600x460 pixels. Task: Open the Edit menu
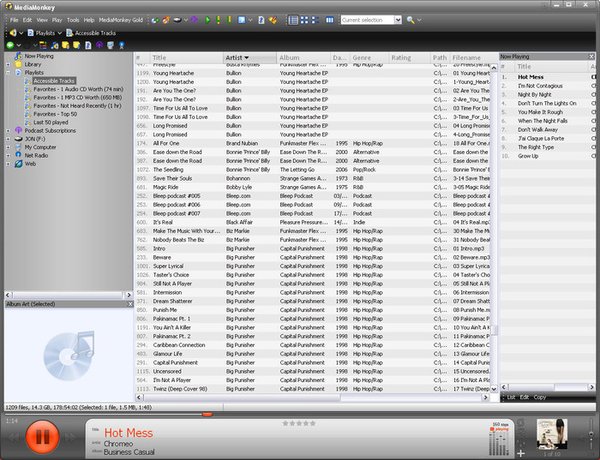point(27,20)
